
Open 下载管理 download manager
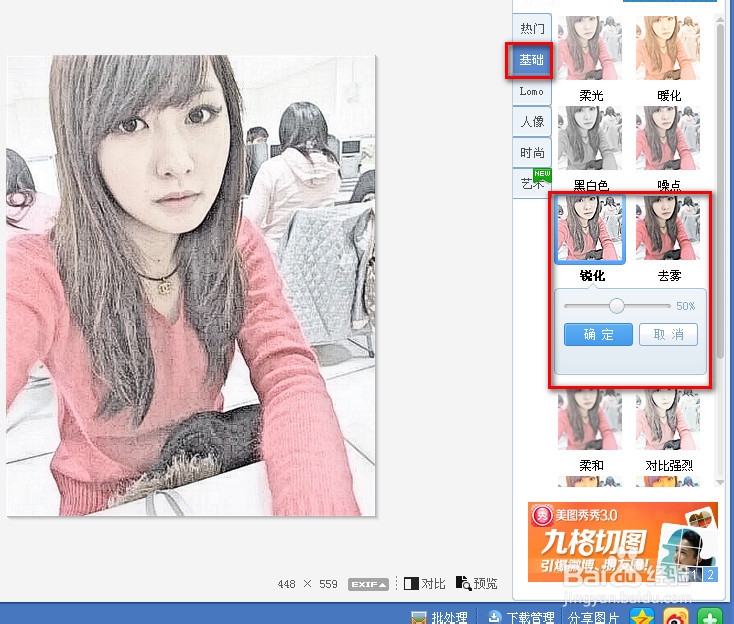click(x=521, y=617)
